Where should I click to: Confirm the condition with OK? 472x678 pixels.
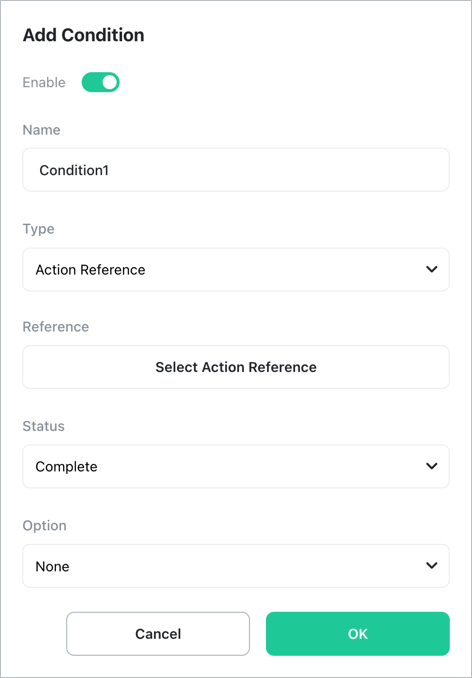(x=357, y=633)
